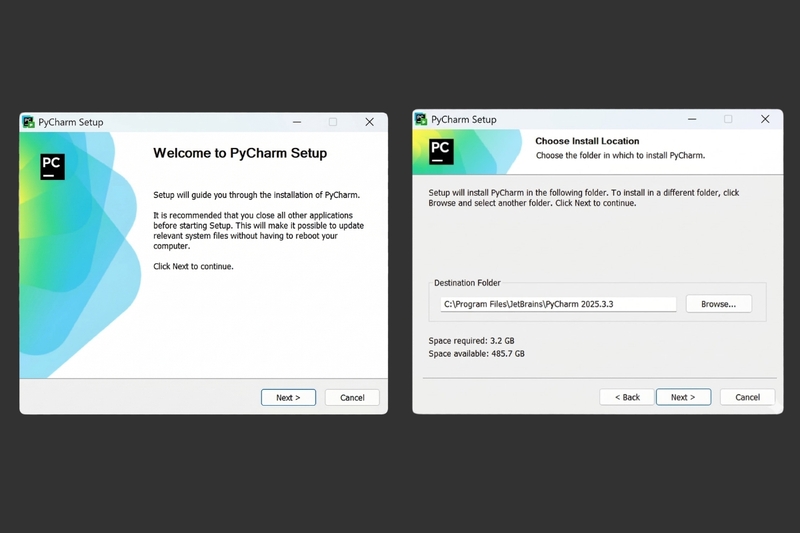800x533 pixels.
Task: Minimize the Choose Install Location window
Action: coord(692,119)
